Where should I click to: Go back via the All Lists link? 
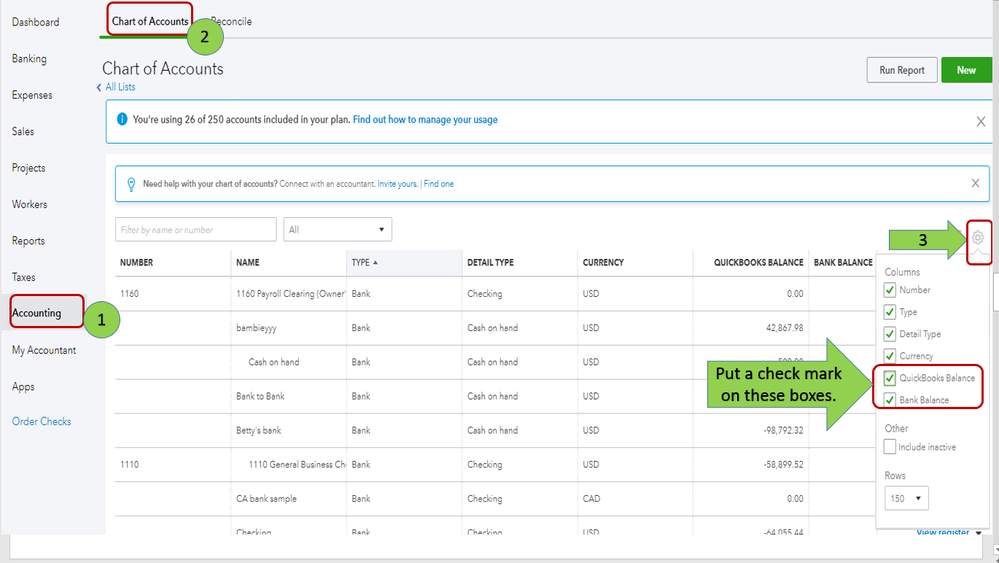[x=120, y=87]
